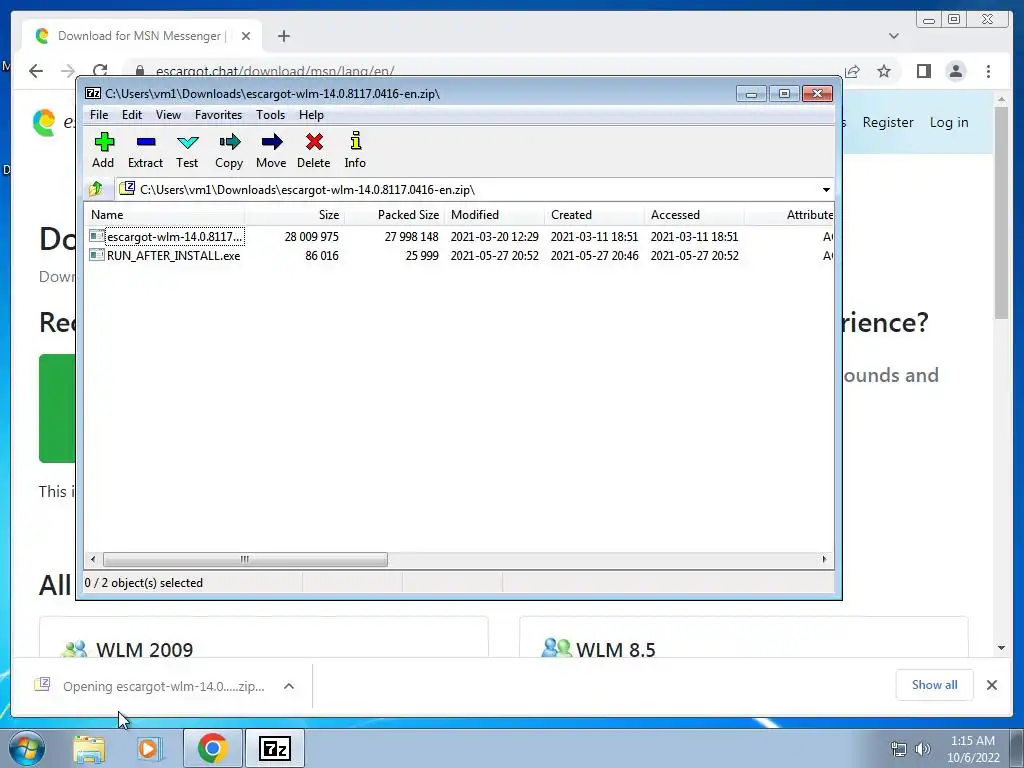Sort by the Accessed column header
1024x768 pixels.
click(x=694, y=215)
